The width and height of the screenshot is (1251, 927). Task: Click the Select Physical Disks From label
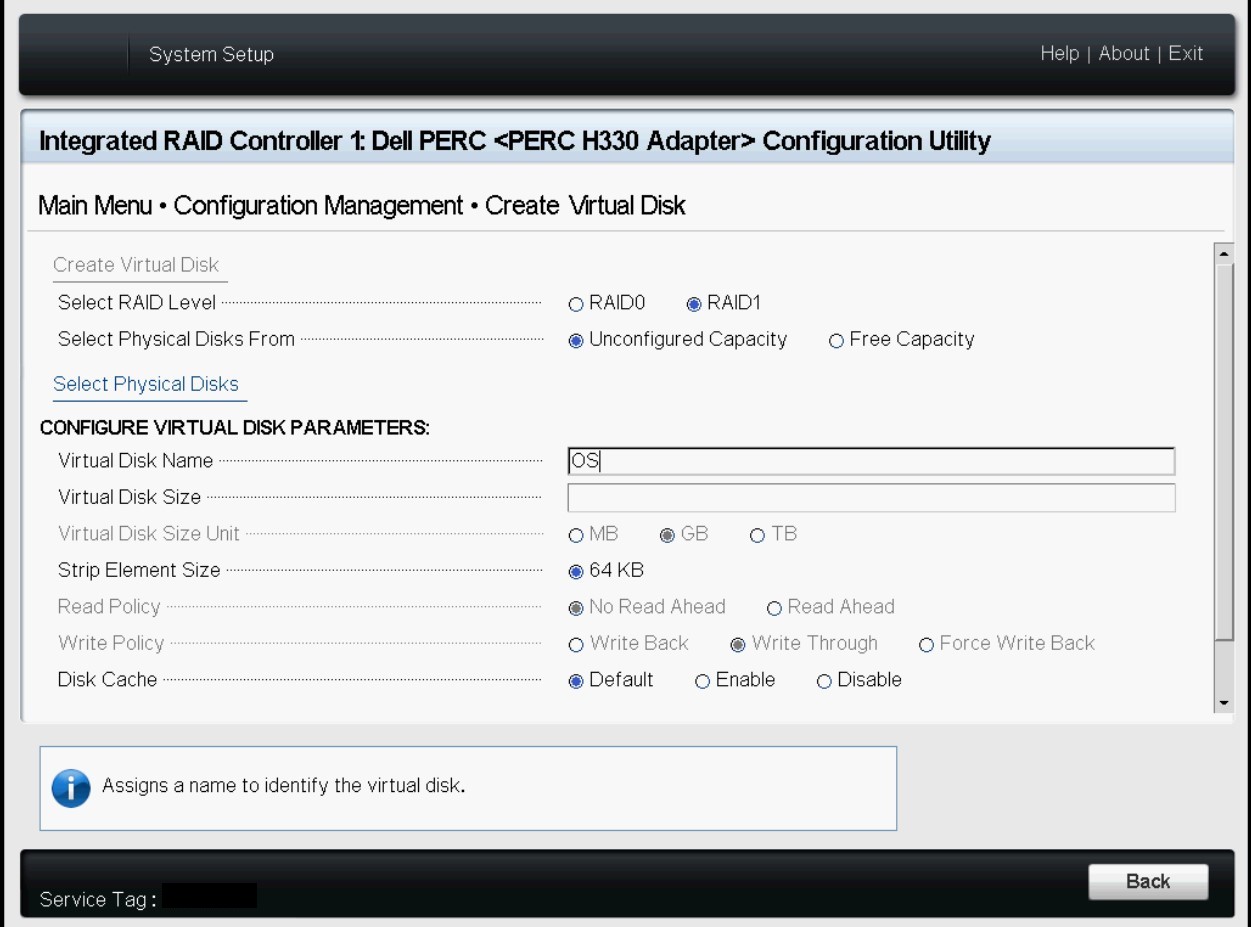pos(176,339)
